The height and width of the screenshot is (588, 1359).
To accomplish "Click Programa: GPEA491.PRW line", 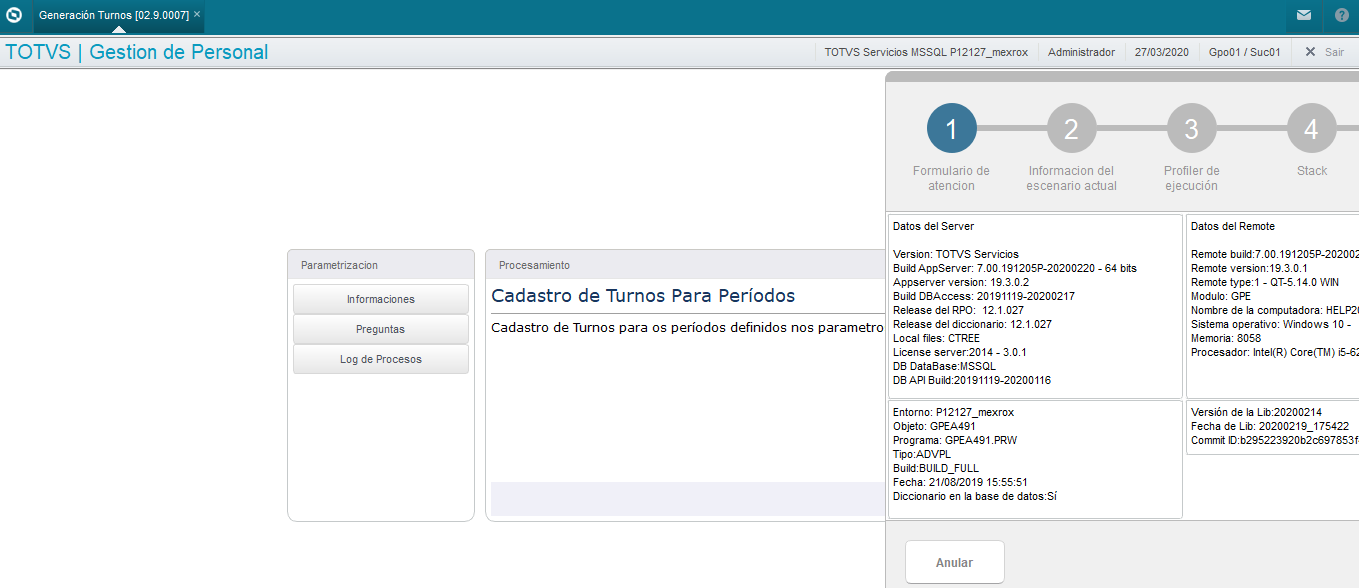I will pyautogui.click(x=954, y=440).
